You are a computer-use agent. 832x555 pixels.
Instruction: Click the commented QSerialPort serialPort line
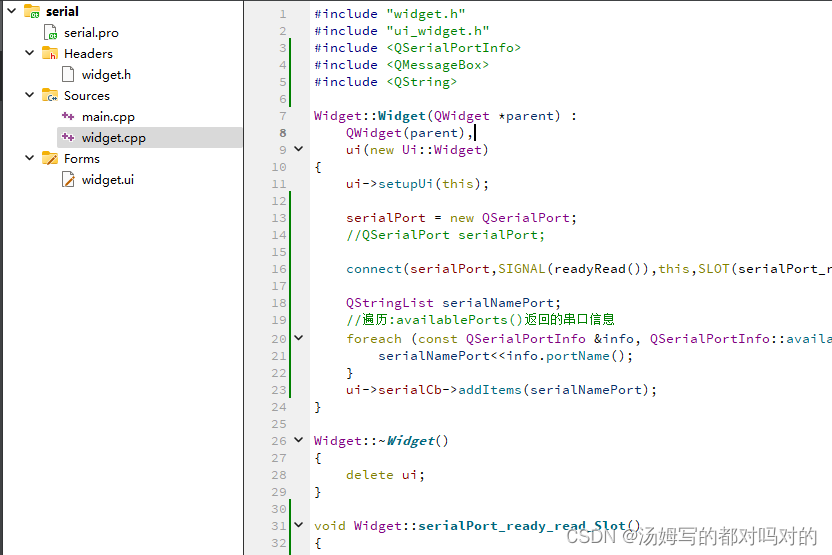point(446,235)
